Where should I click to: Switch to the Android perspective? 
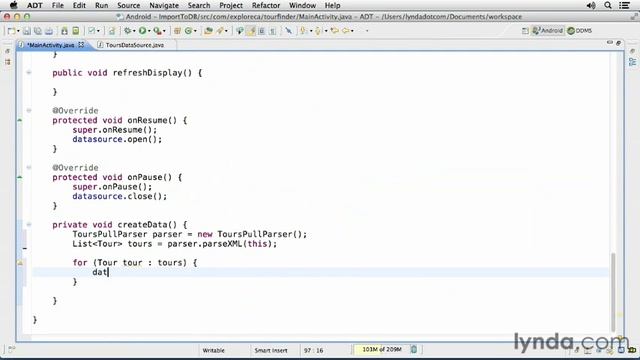click(x=548, y=31)
